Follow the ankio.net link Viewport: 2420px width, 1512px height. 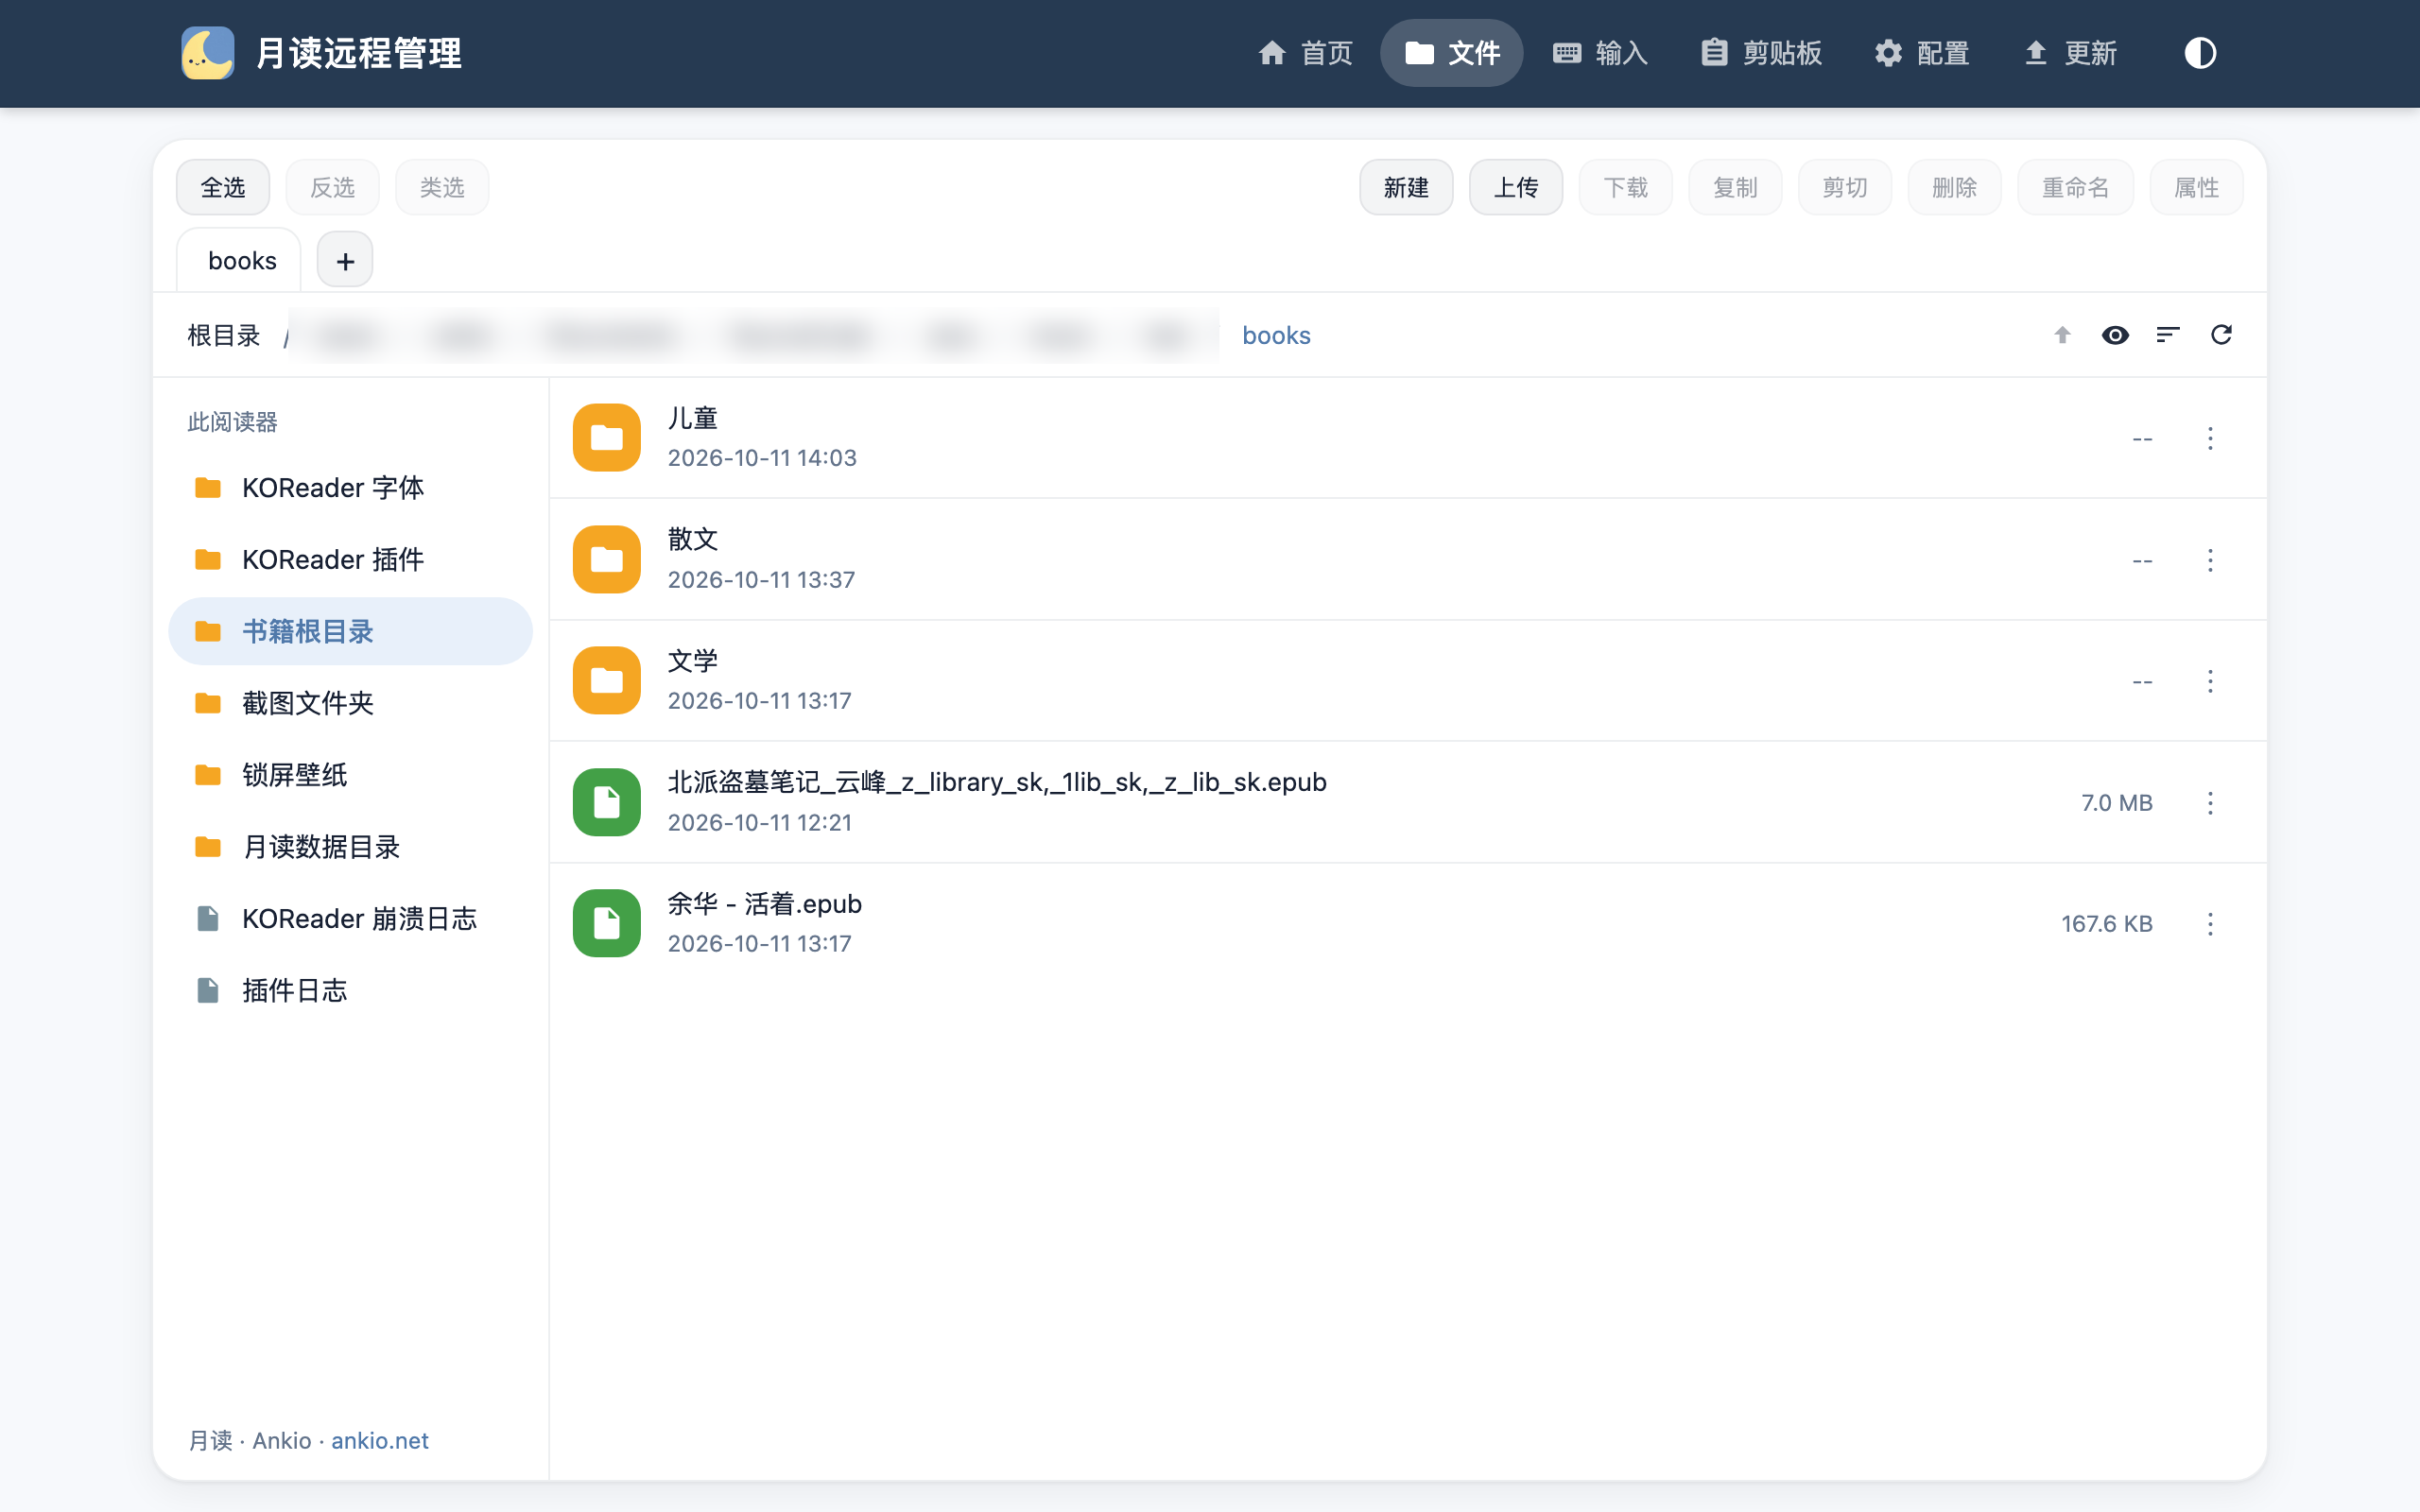coord(380,1440)
